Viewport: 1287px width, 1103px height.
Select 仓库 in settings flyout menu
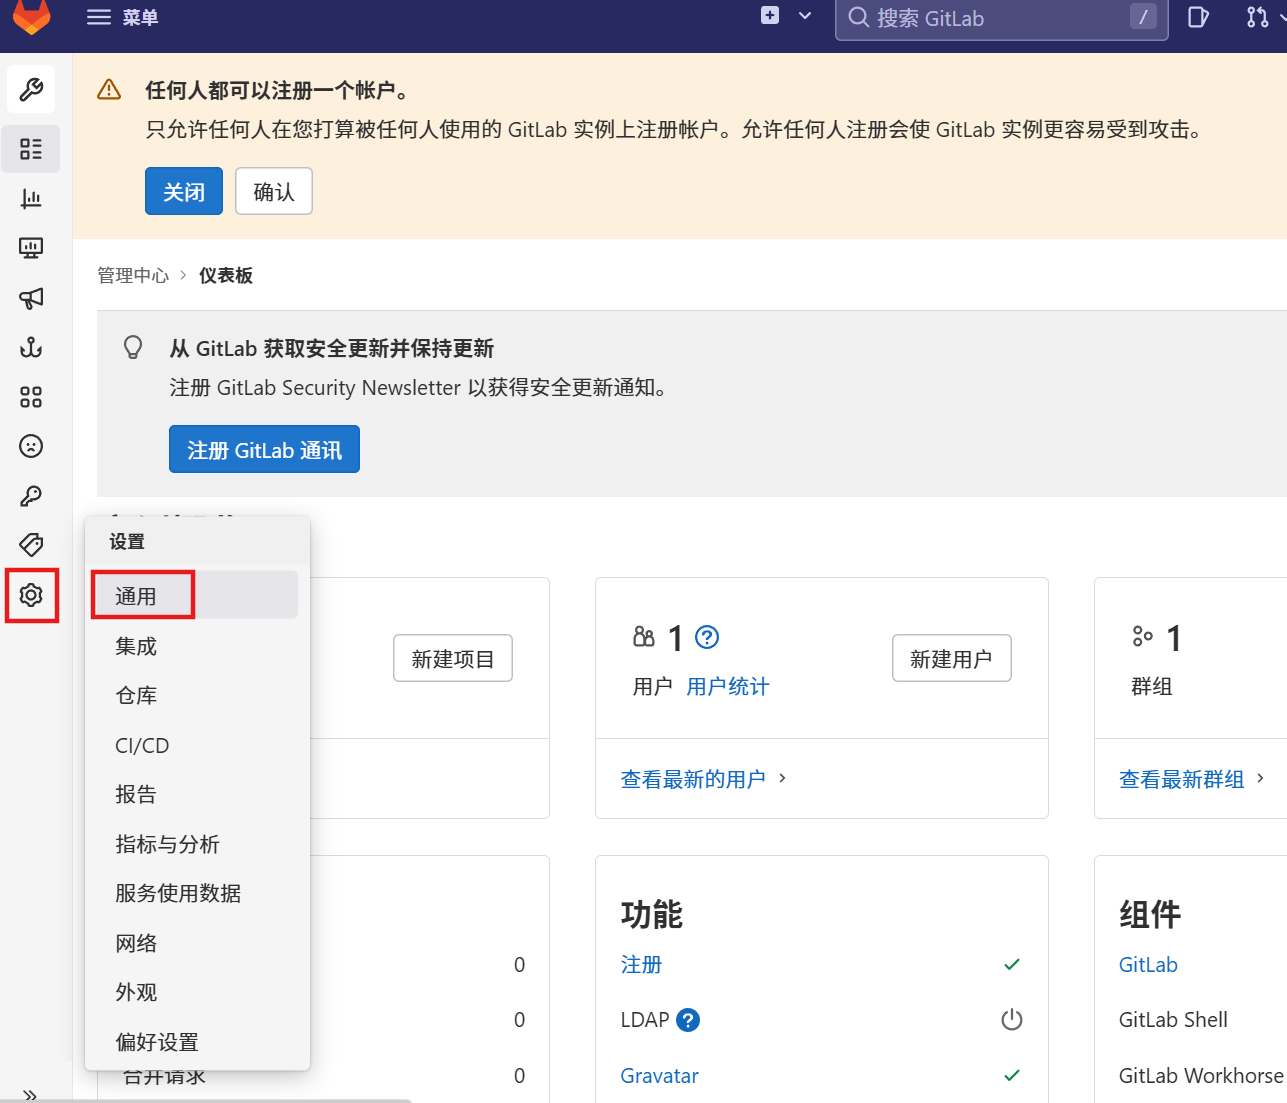coord(194,695)
